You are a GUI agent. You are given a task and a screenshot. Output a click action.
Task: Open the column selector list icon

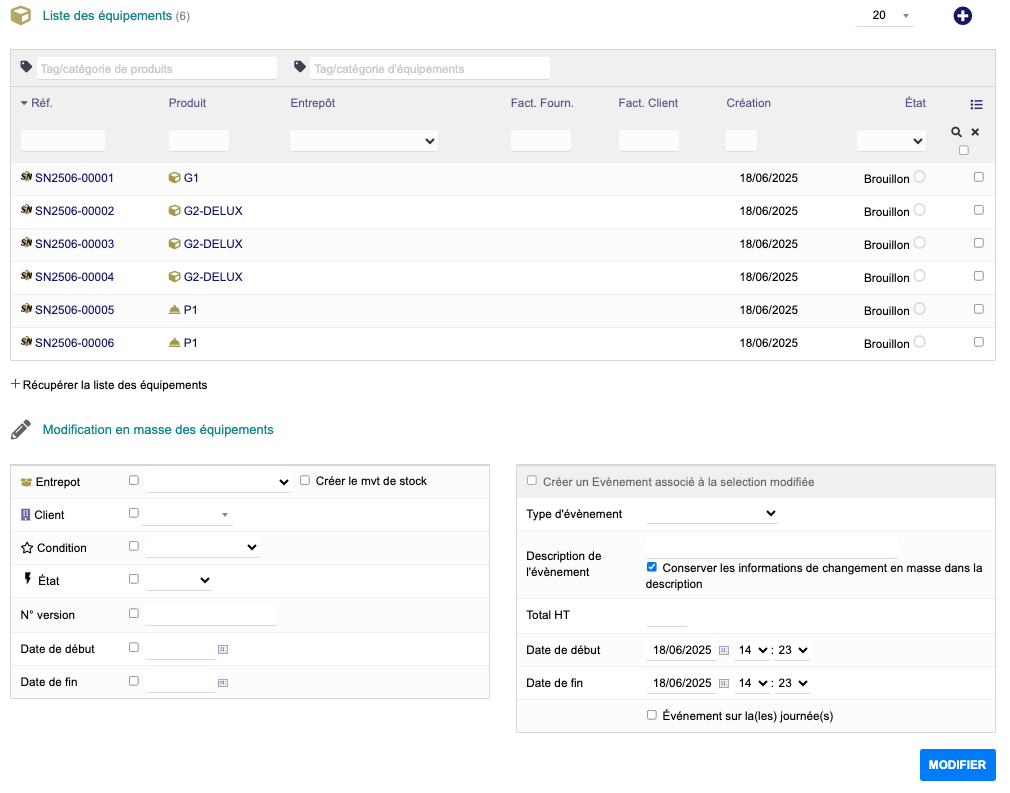976,104
